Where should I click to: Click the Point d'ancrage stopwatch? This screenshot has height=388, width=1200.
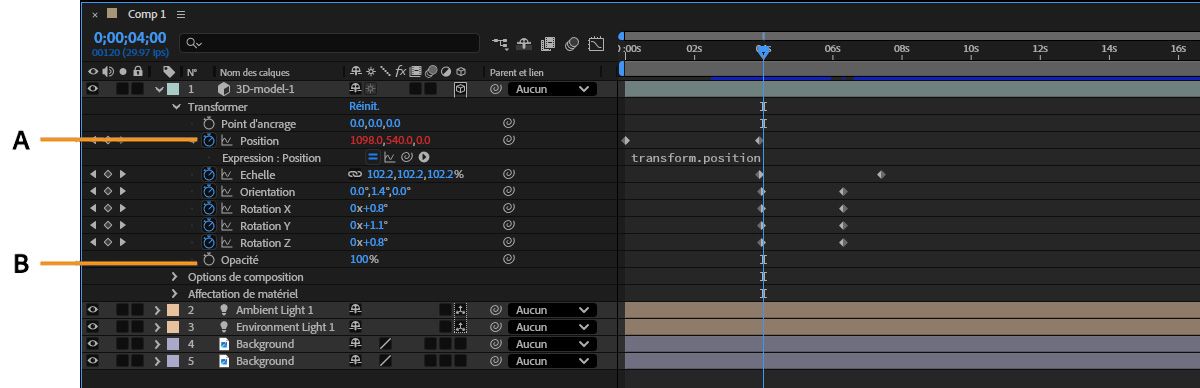pos(209,124)
